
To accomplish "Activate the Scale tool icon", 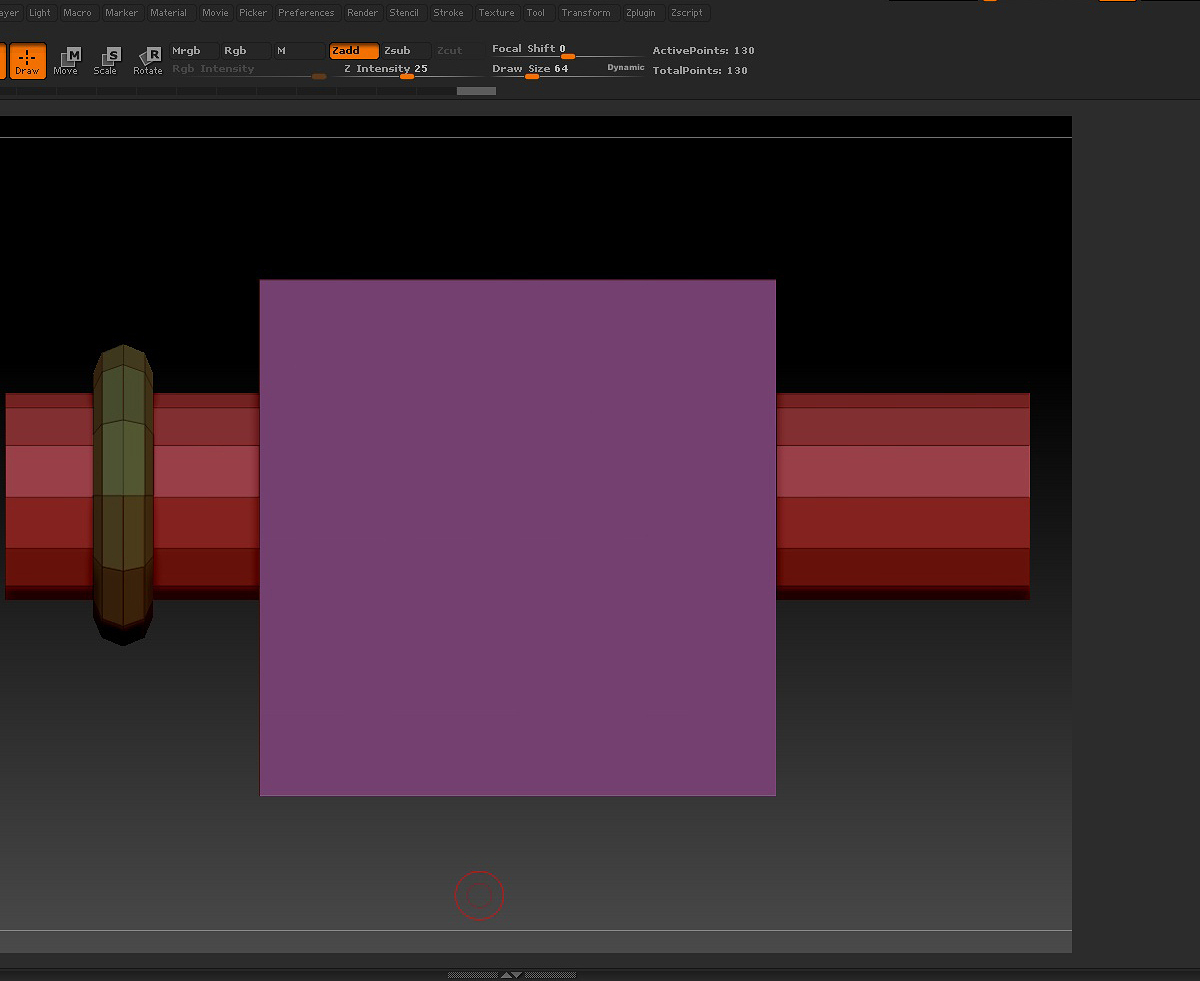I will coord(105,61).
